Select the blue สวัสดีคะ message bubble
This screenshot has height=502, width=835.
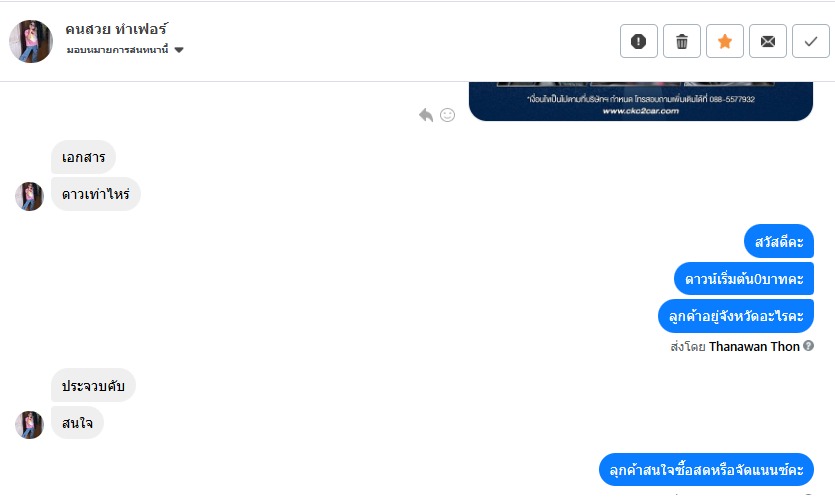pos(779,241)
